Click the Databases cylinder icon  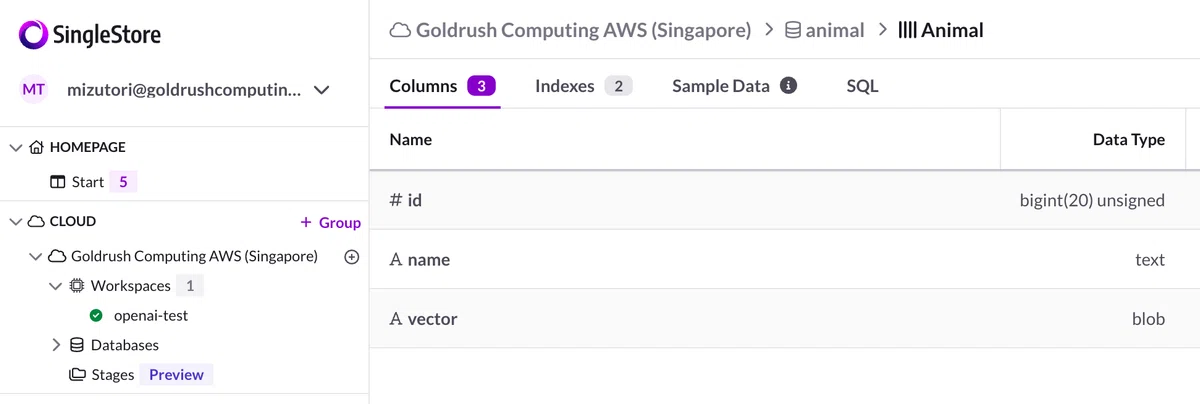[76, 345]
